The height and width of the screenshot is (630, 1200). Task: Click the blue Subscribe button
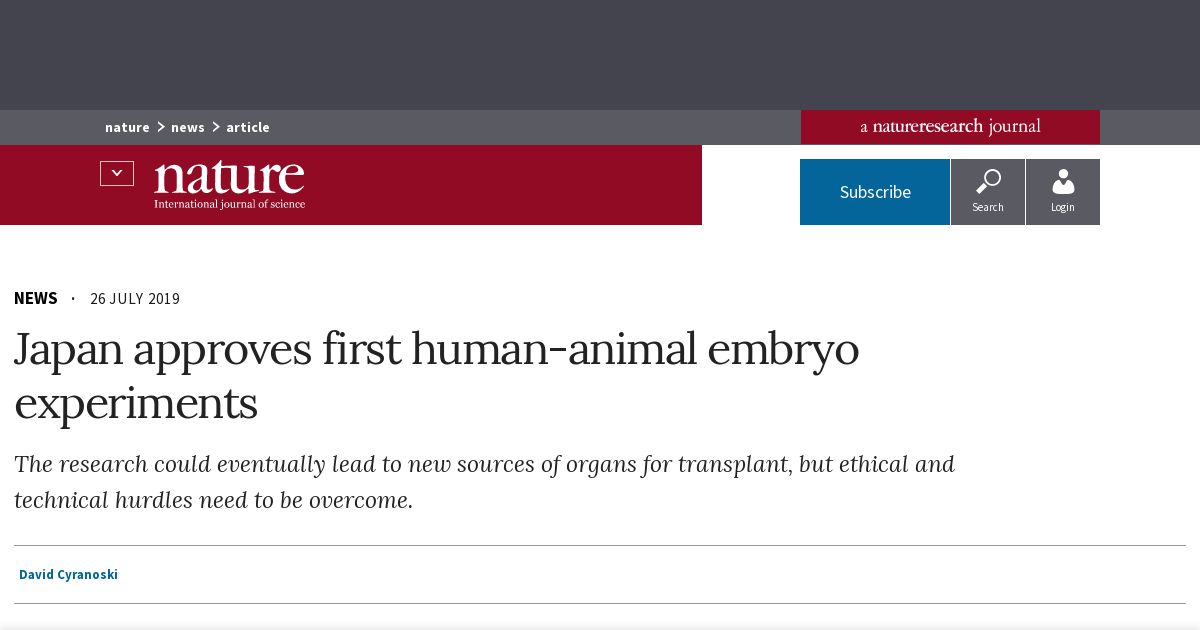tap(875, 192)
